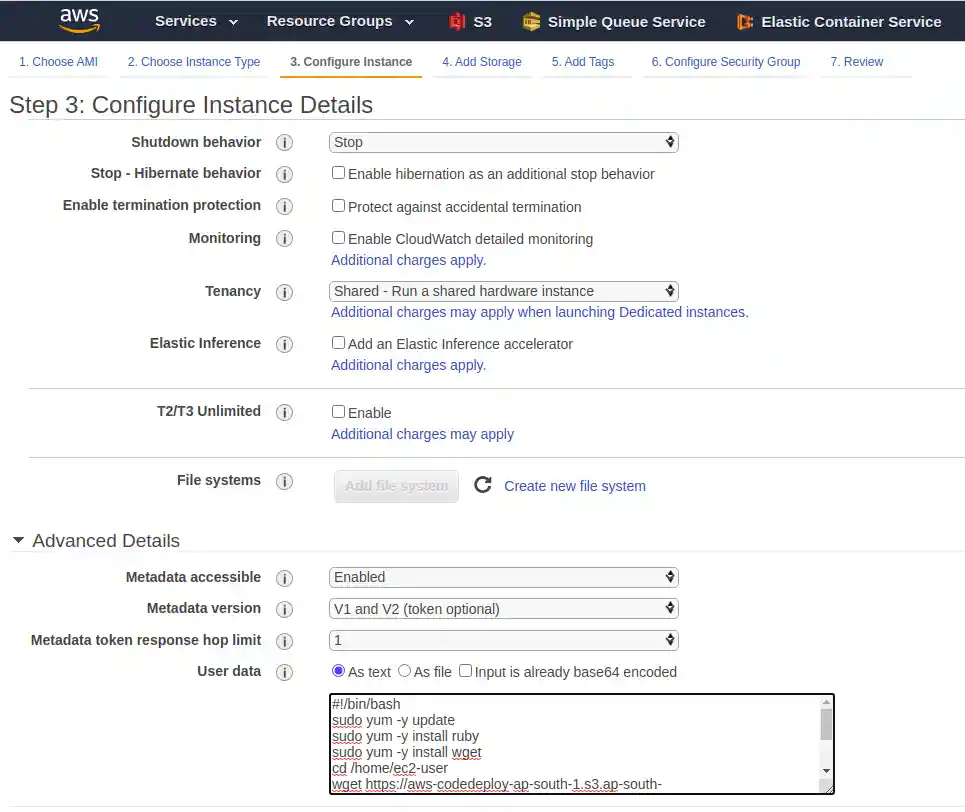The height and width of the screenshot is (812, 965).
Task: Open the Services menu
Action: 196,21
